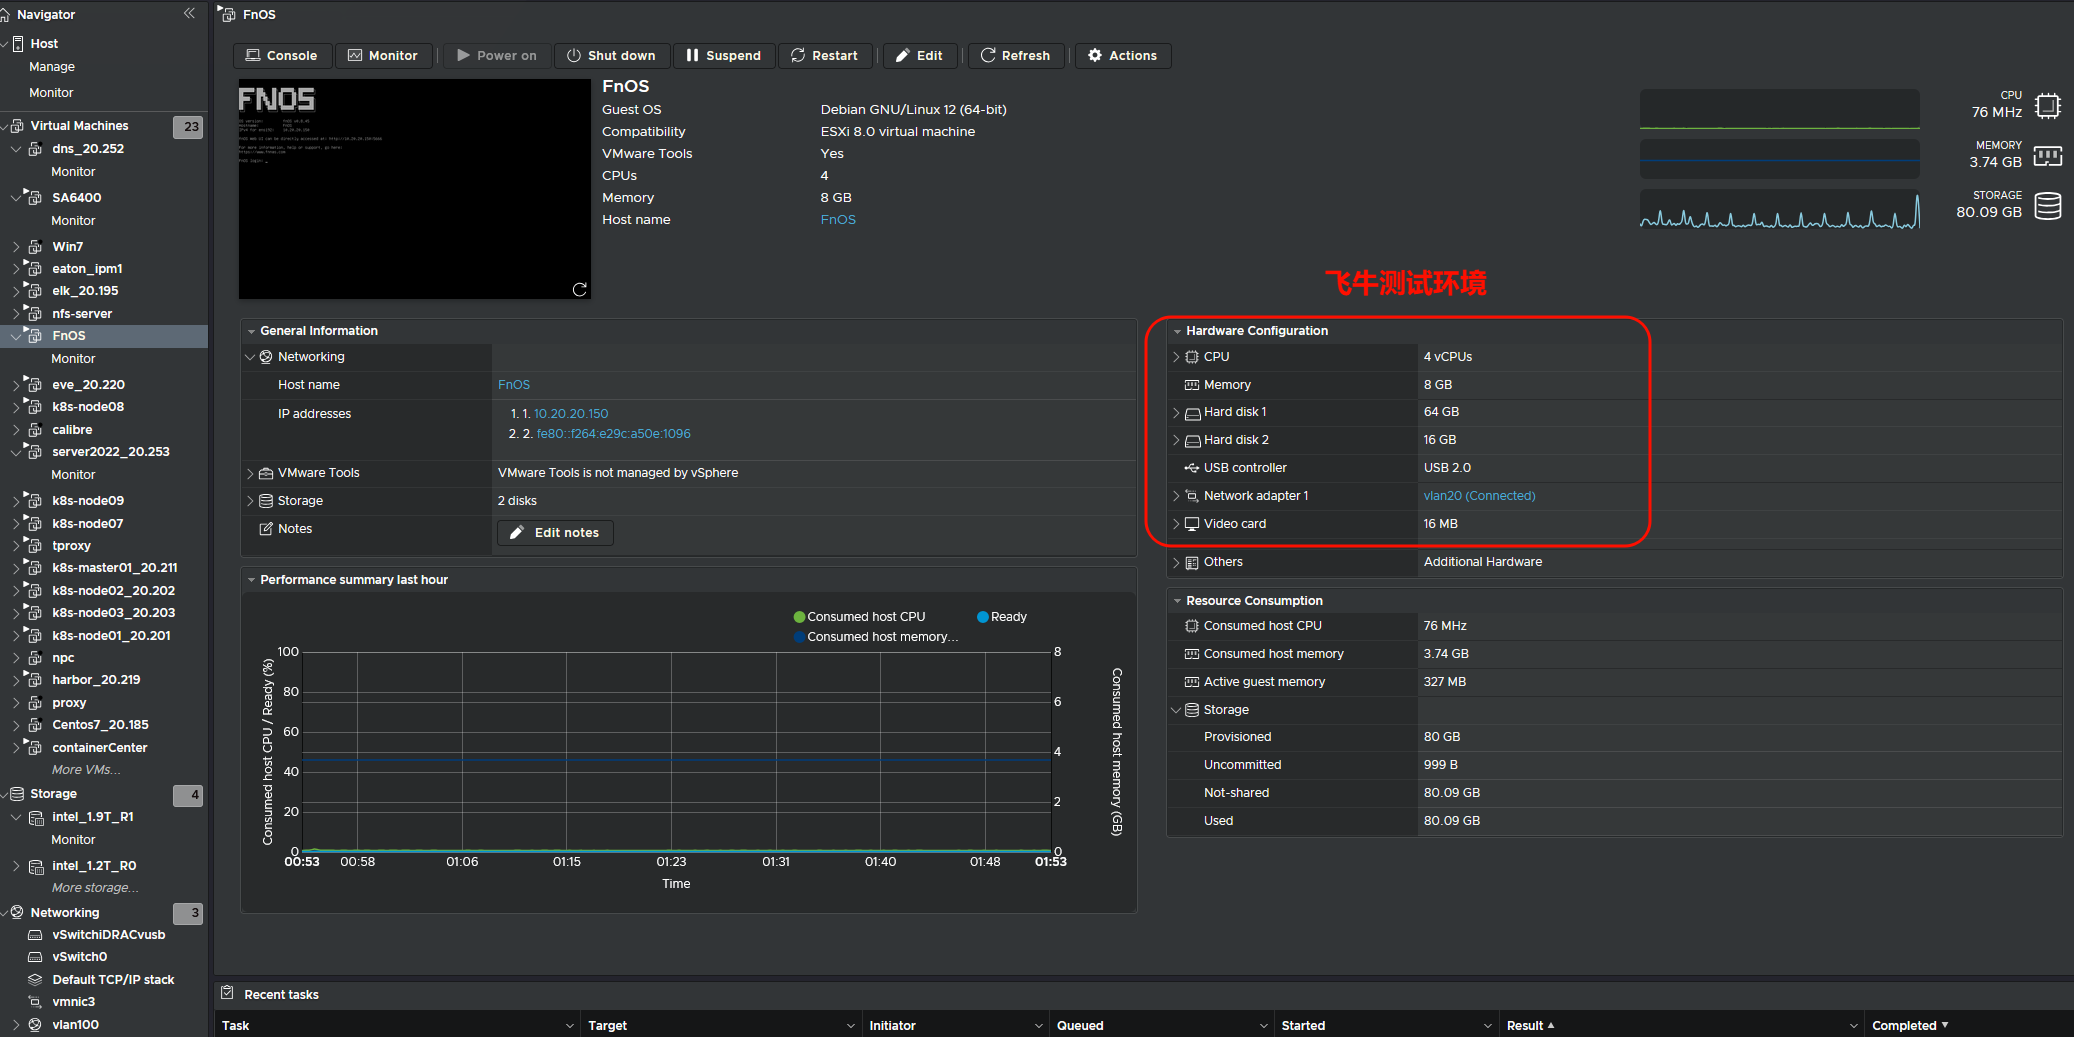Click the vlan100 port group icon
This screenshot has height=1037, width=2074.
tap(35, 1025)
